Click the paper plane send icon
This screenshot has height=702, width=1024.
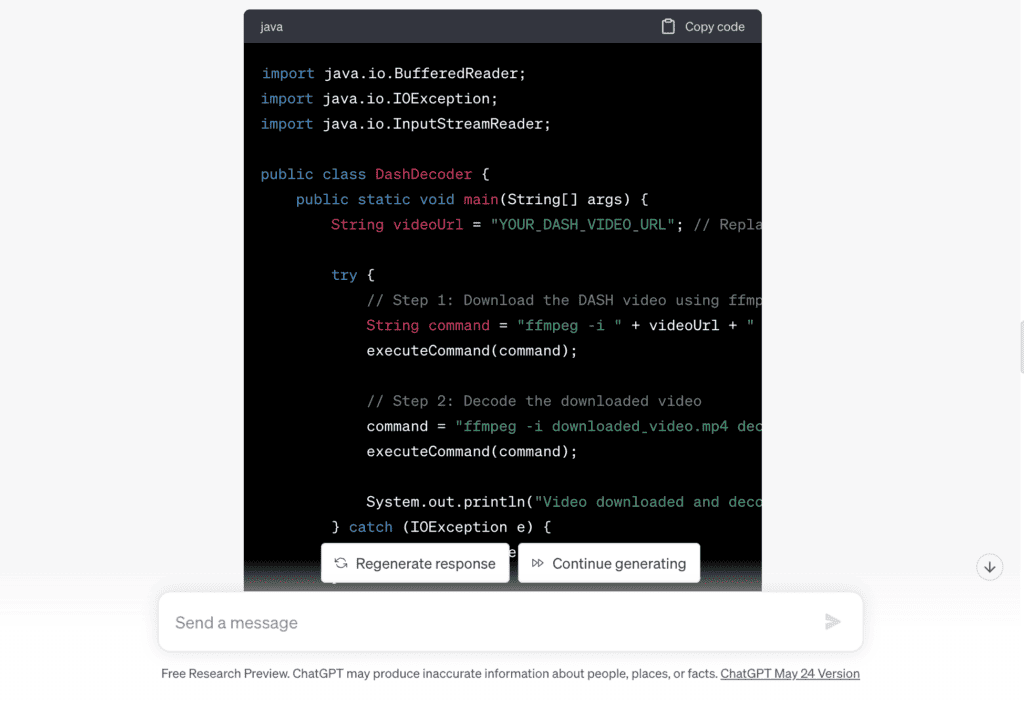click(x=832, y=622)
